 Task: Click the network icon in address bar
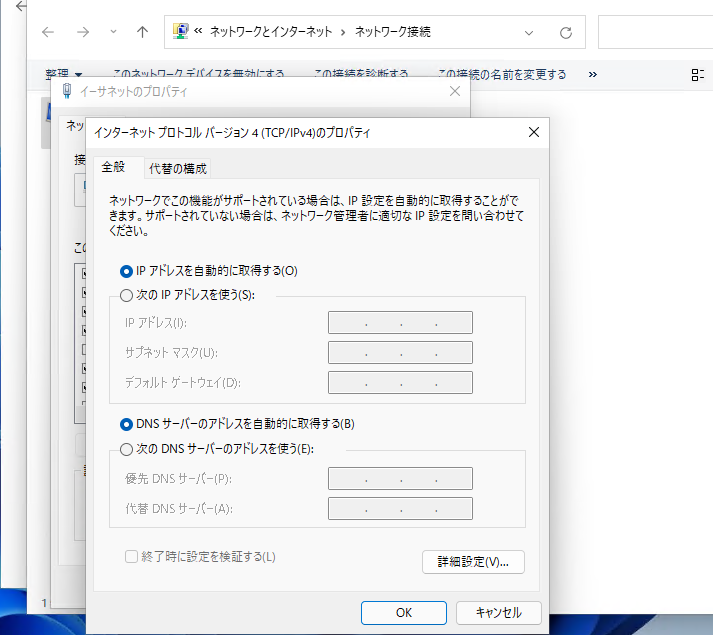183,32
